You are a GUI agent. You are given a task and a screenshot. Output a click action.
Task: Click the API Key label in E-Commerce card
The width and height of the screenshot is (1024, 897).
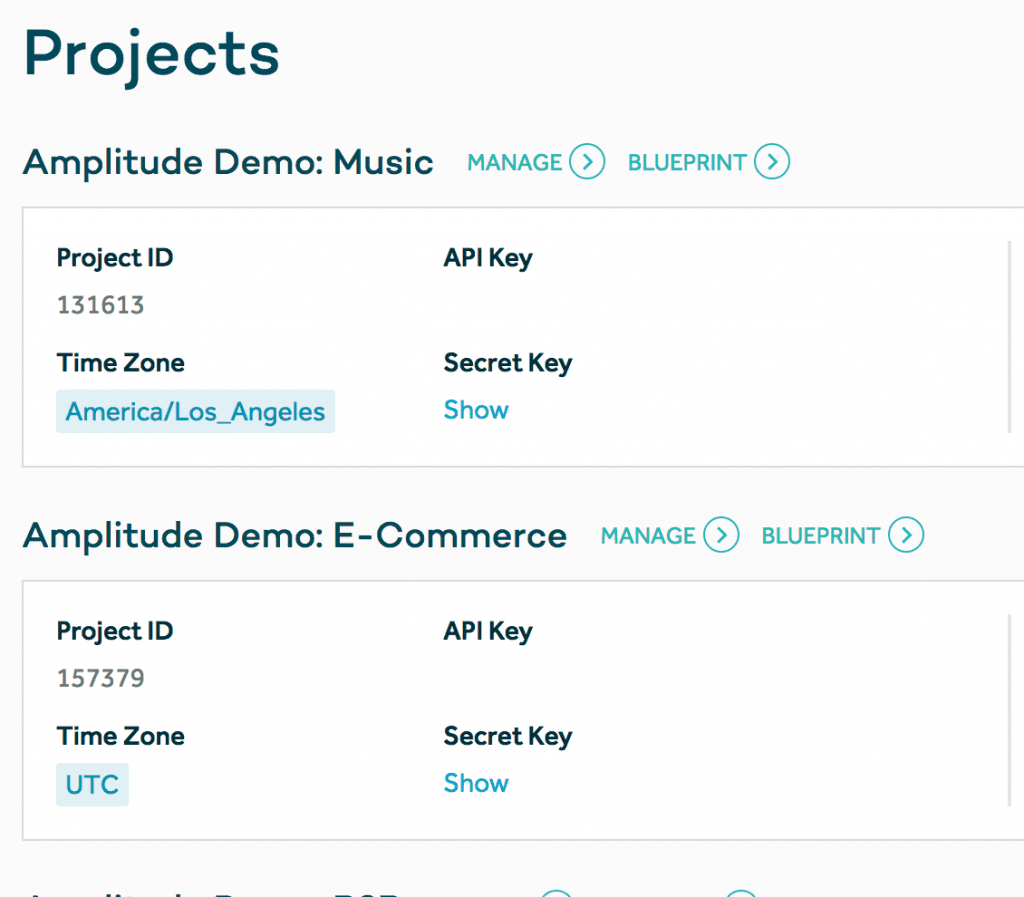pos(488,631)
